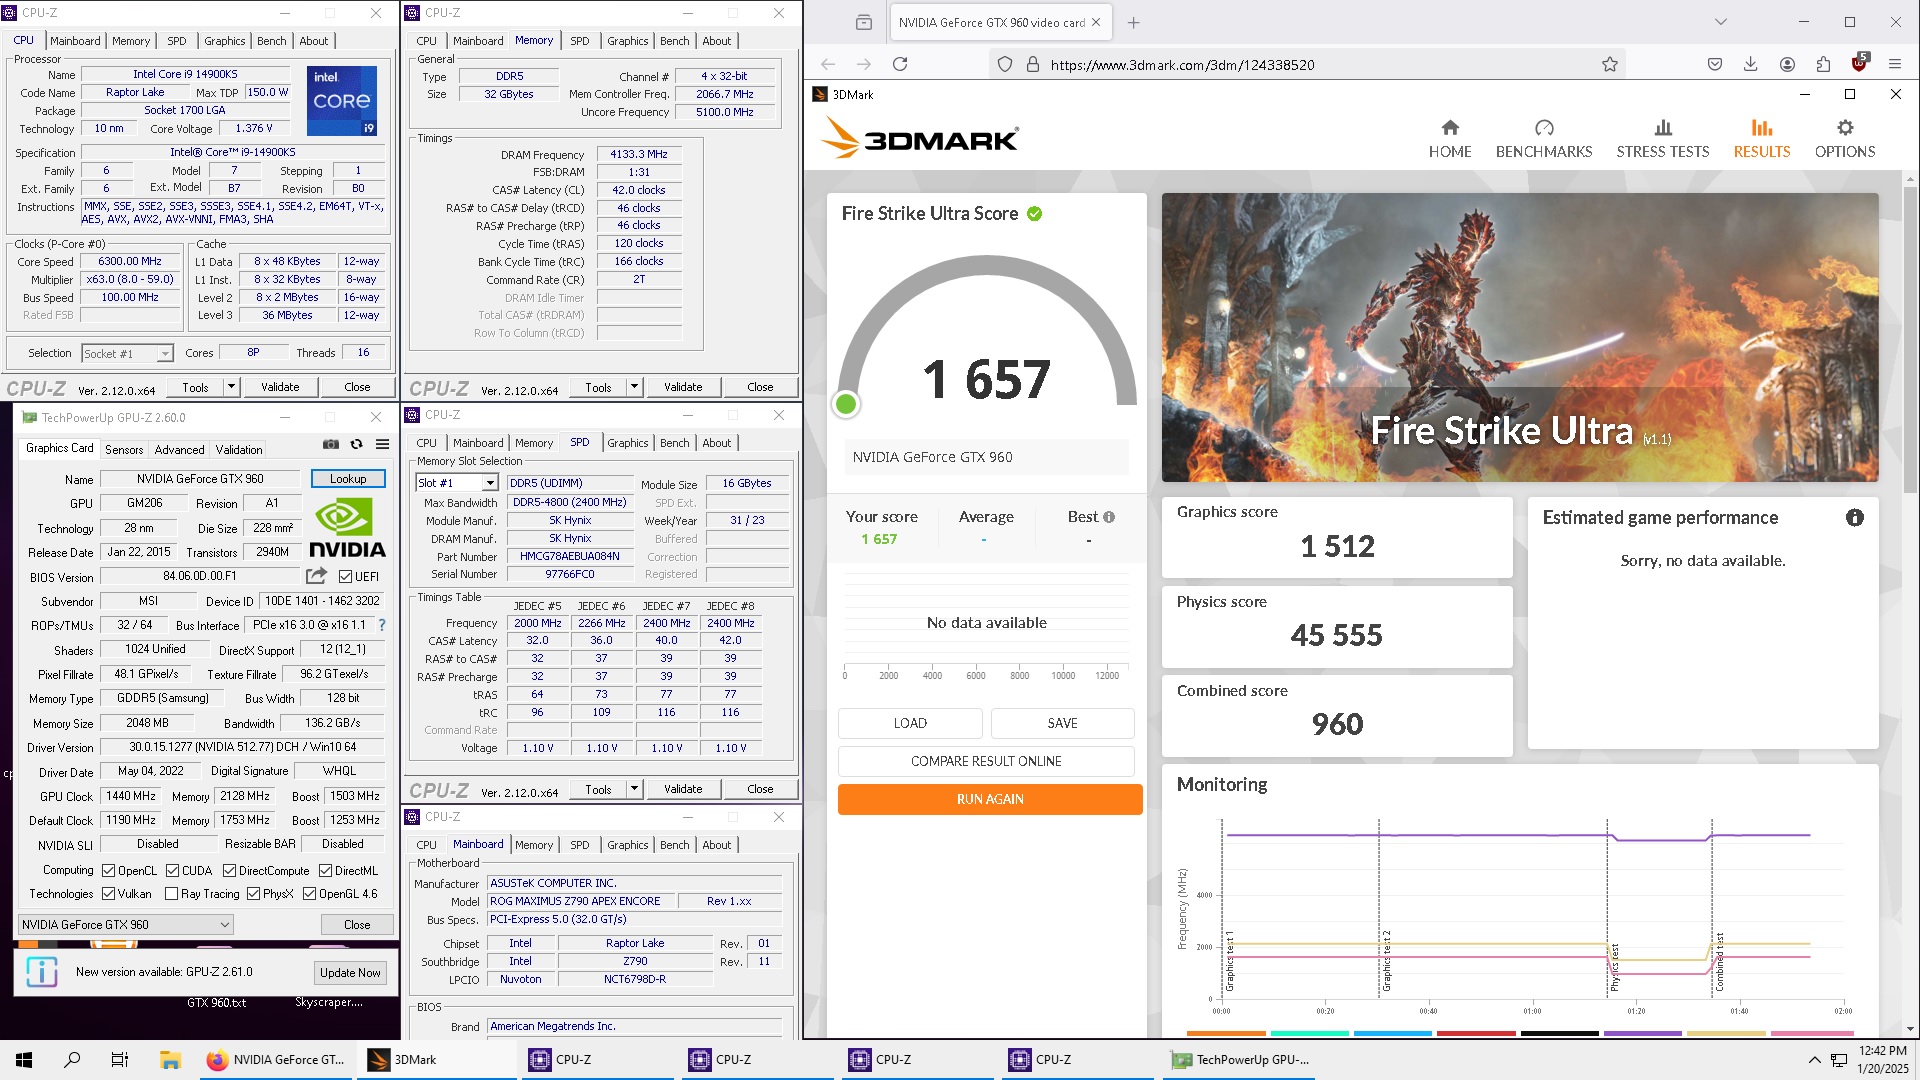Open the Windows Start menu
Viewport: 1920px width, 1080px height.
coord(24,1060)
